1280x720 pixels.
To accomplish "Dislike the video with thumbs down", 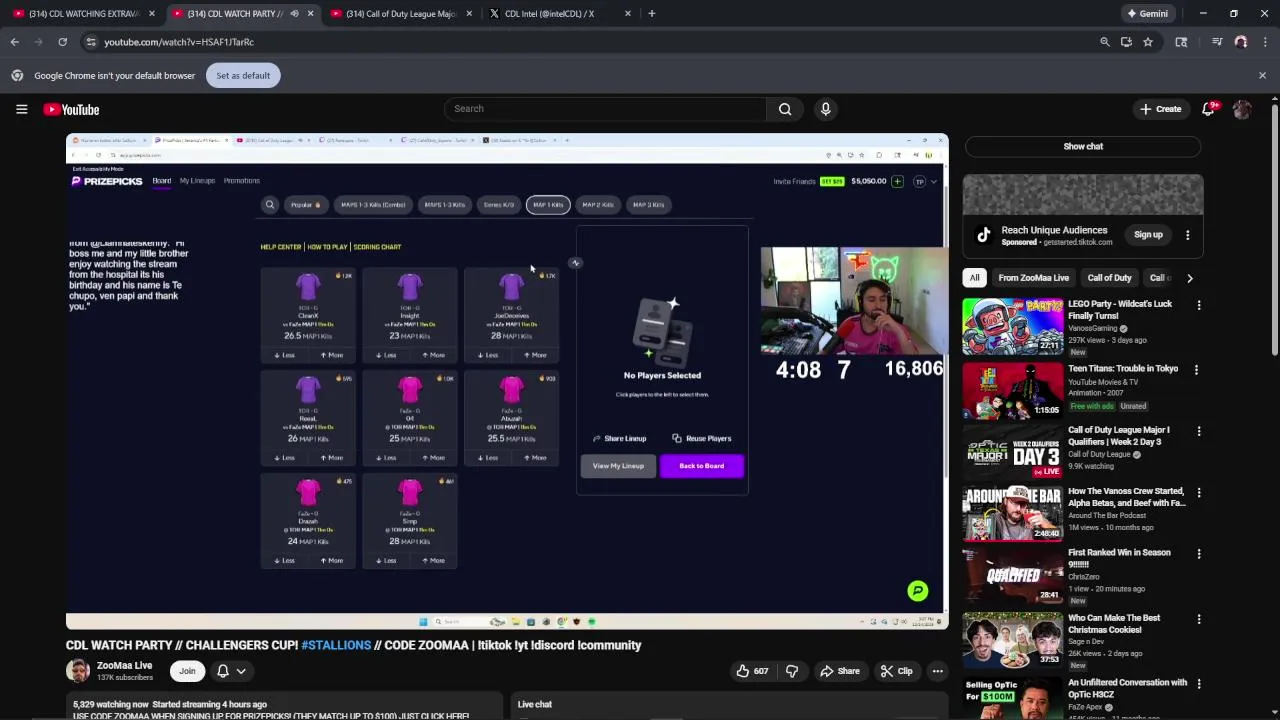I will pos(792,671).
